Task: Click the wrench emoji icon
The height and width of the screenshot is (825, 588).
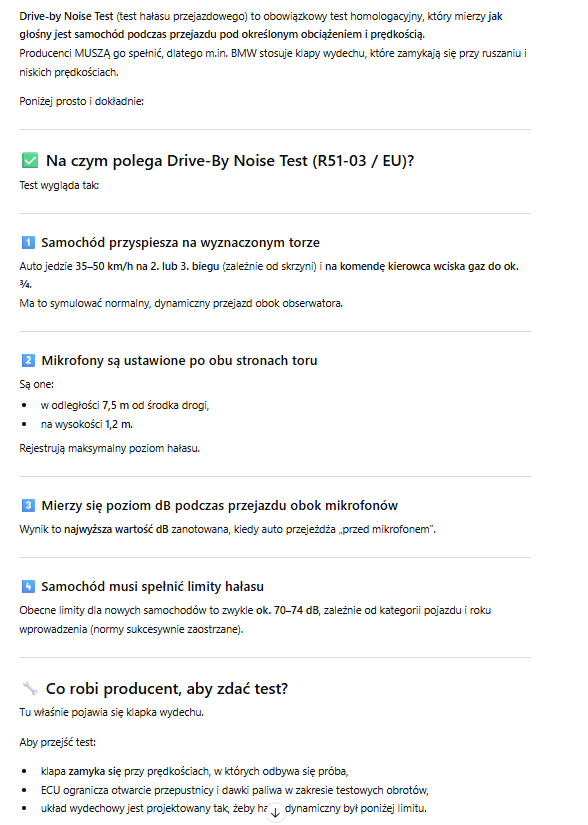Action: pos(30,688)
